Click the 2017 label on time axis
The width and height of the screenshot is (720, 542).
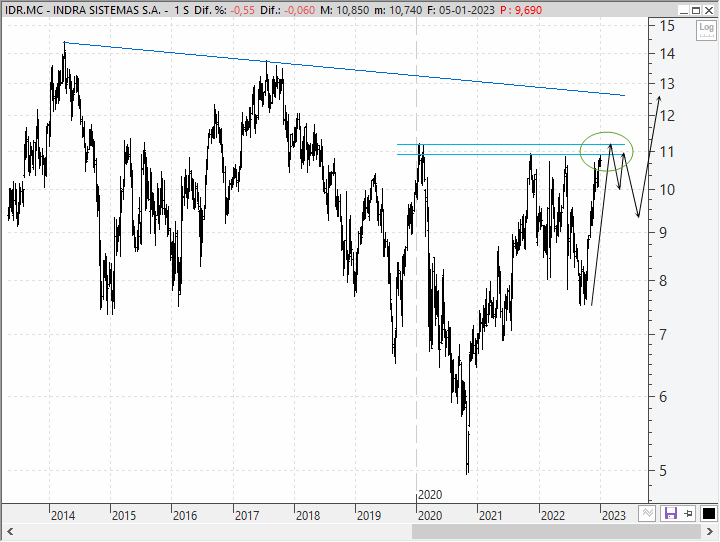point(247,515)
